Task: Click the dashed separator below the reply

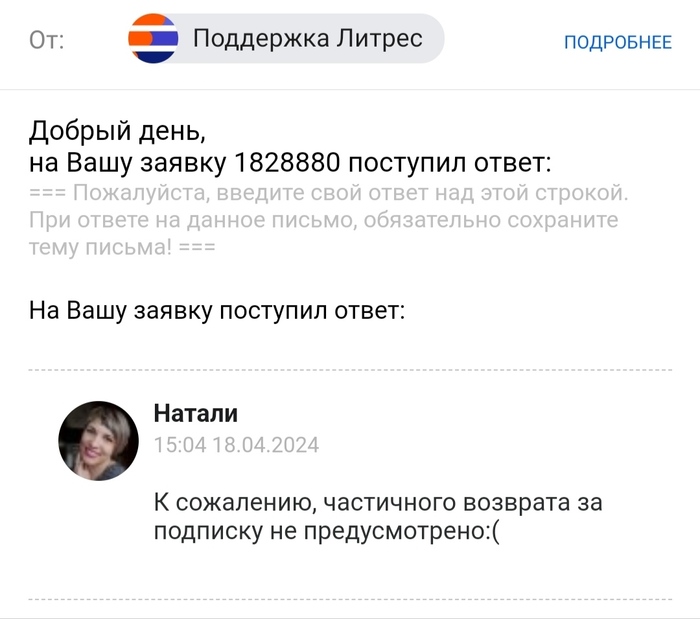Action: click(x=350, y=599)
